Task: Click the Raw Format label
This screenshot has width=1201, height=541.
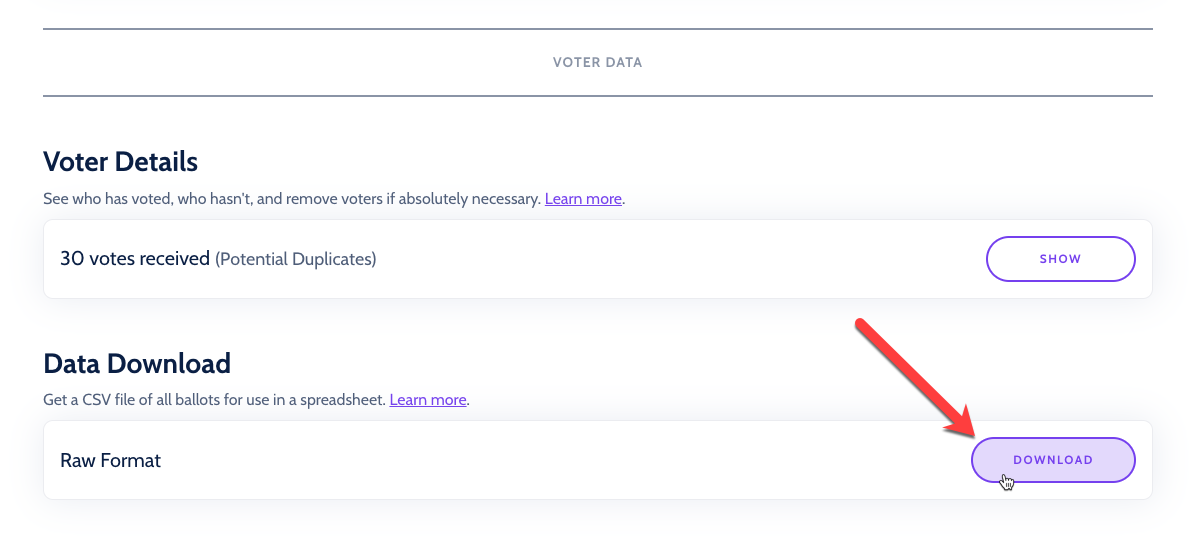Action: [110, 460]
